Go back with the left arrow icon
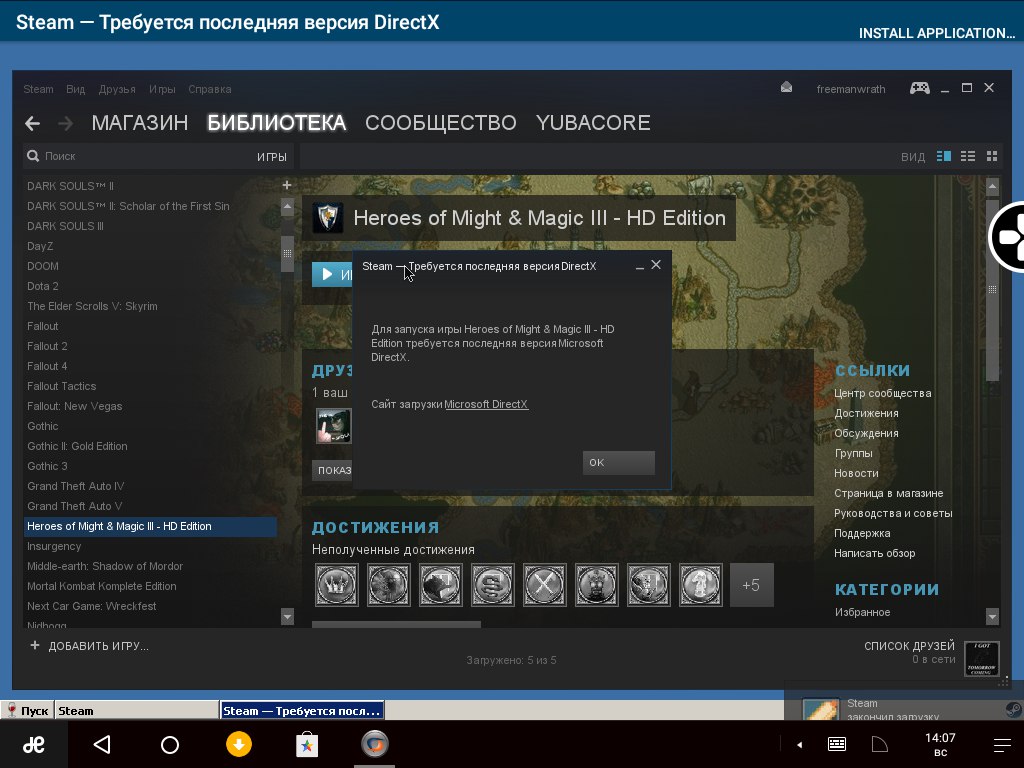The height and width of the screenshot is (768, 1024). [33, 123]
